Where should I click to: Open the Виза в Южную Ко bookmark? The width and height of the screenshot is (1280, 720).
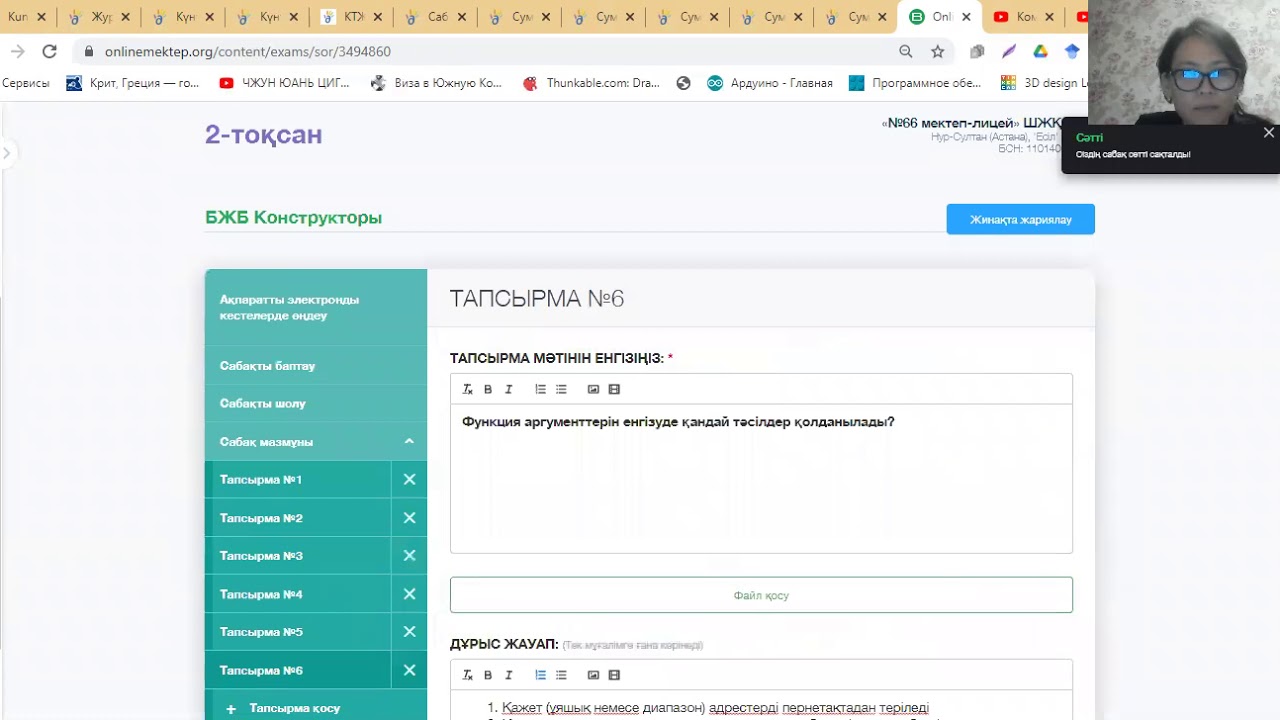(x=436, y=83)
